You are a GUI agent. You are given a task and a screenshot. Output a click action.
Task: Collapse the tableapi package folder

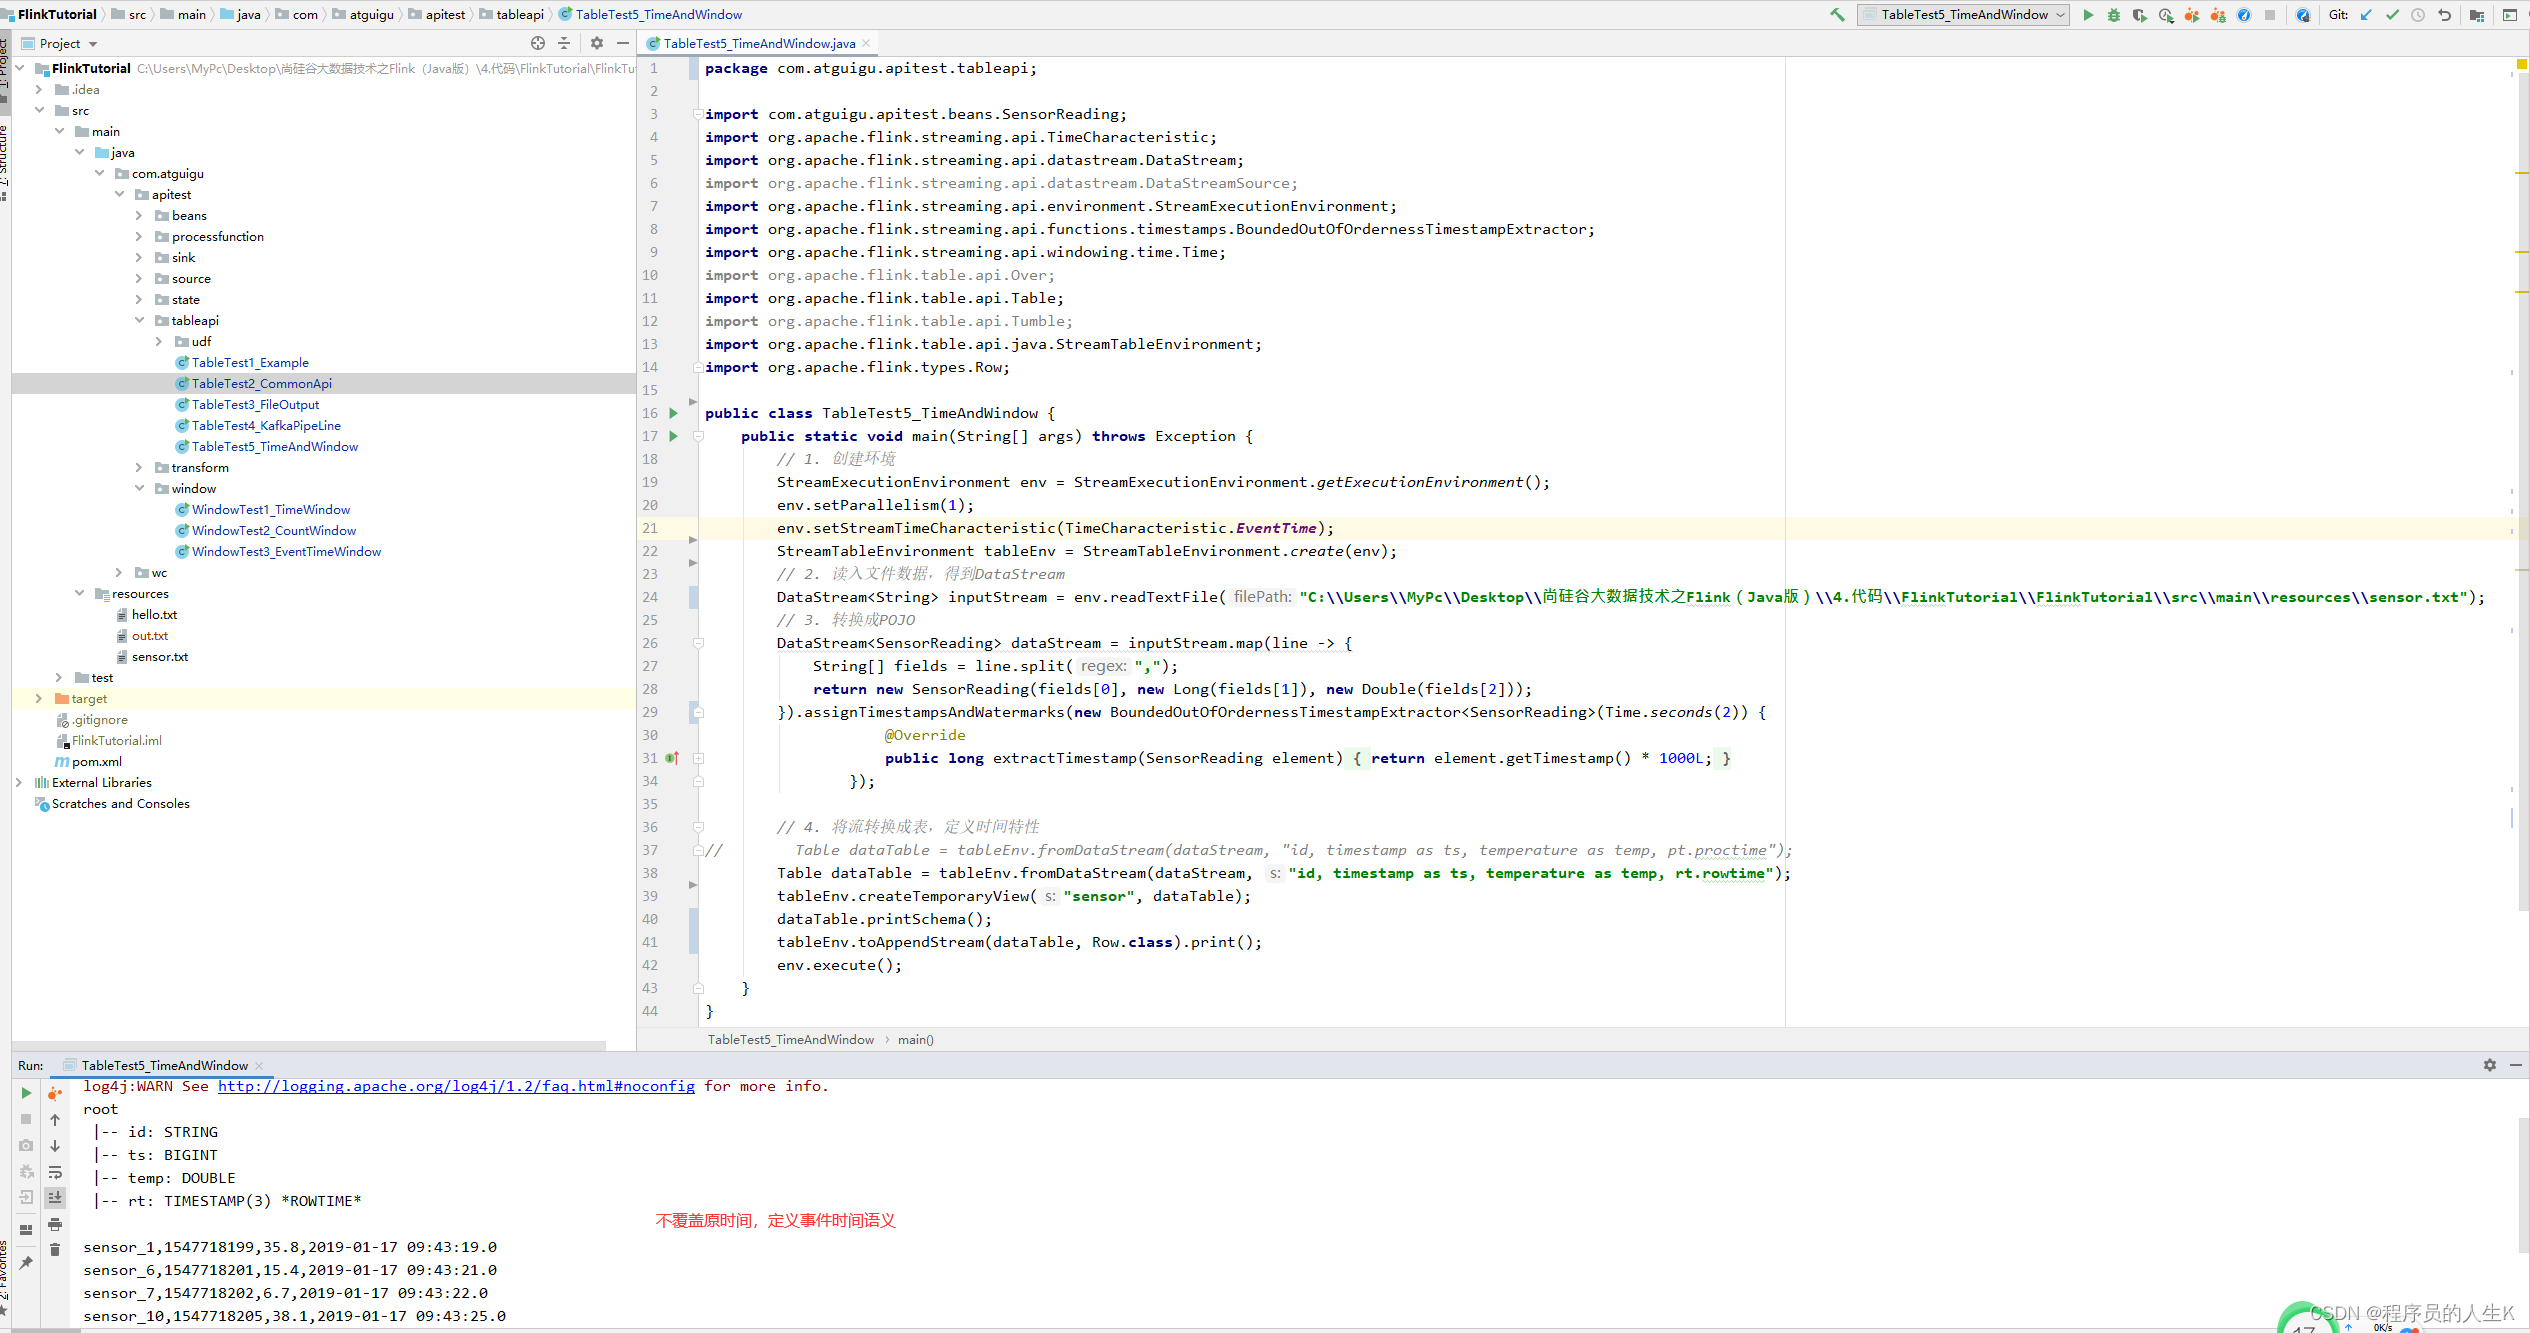tap(139, 321)
